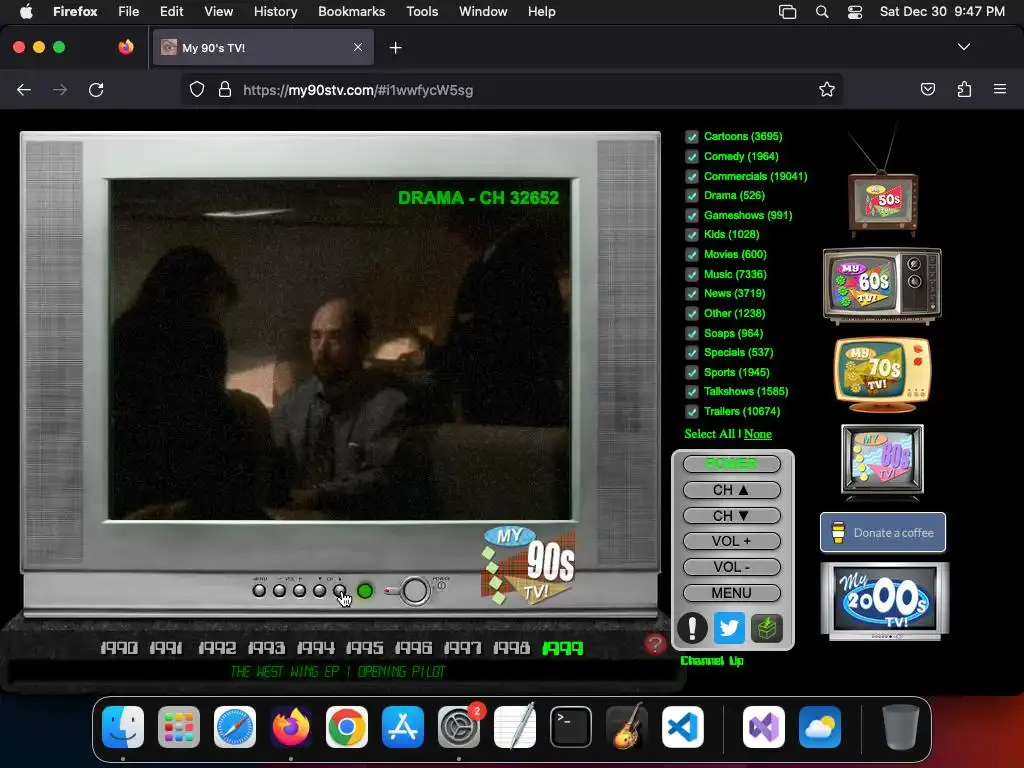Click the CH down button on the remote

pos(731,516)
